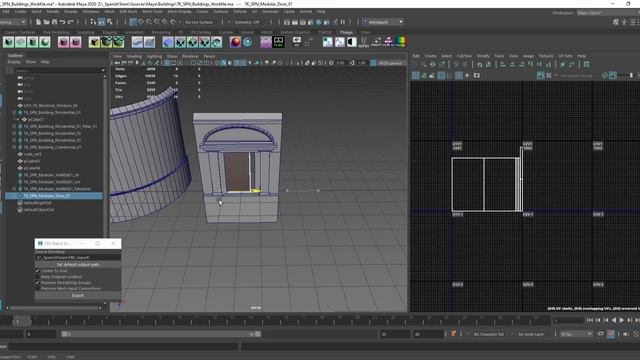Viewport: 640px width, 360px height.
Task: Click the Export button in FBX dialog
Action: tap(78, 295)
